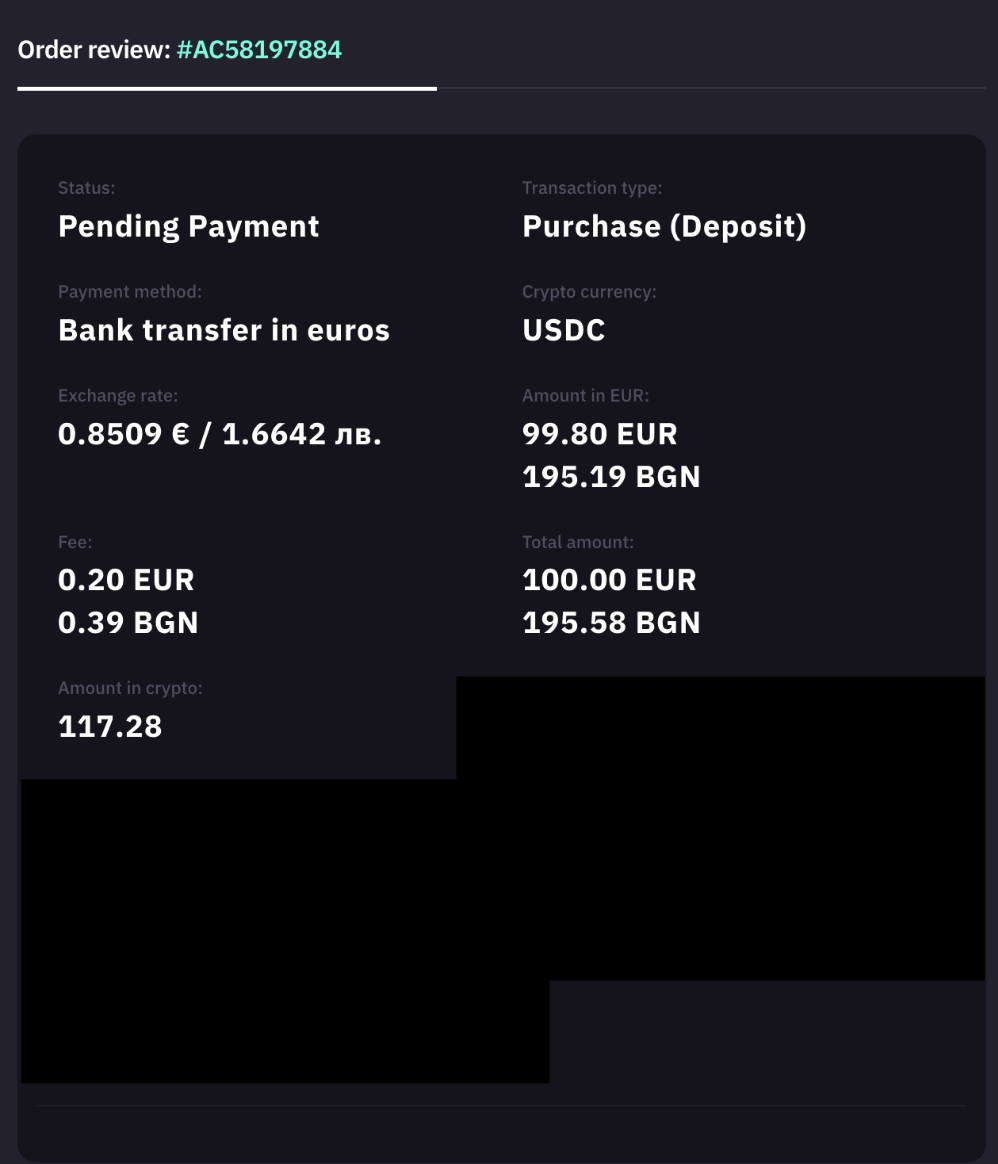Select the crypto amount 117.28
The image size is (998, 1164).
(x=110, y=727)
